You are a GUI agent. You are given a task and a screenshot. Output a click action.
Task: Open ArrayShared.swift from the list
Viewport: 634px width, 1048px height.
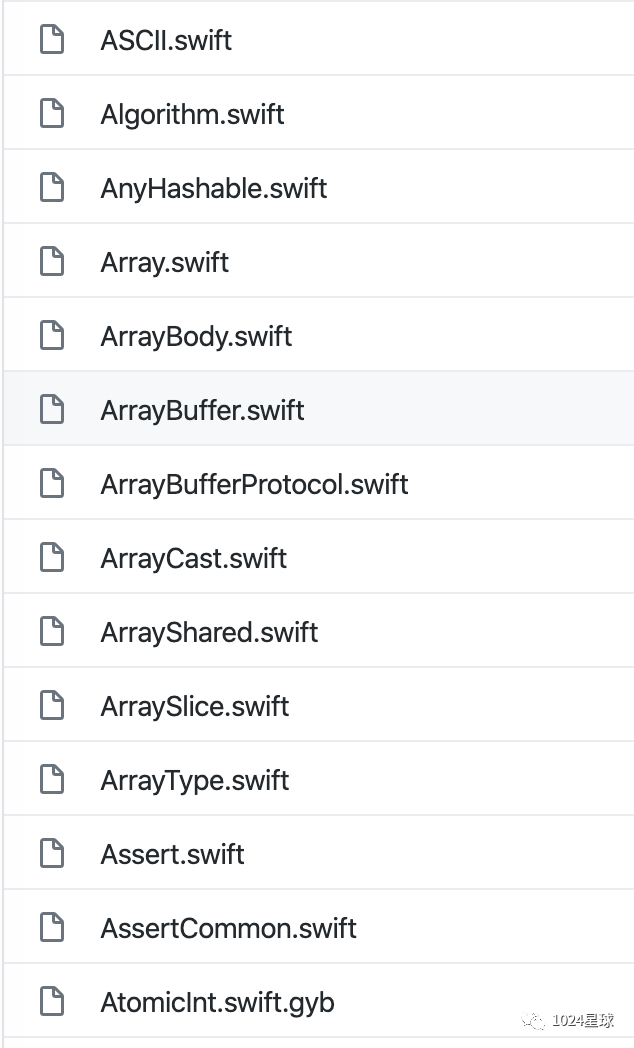(x=209, y=632)
